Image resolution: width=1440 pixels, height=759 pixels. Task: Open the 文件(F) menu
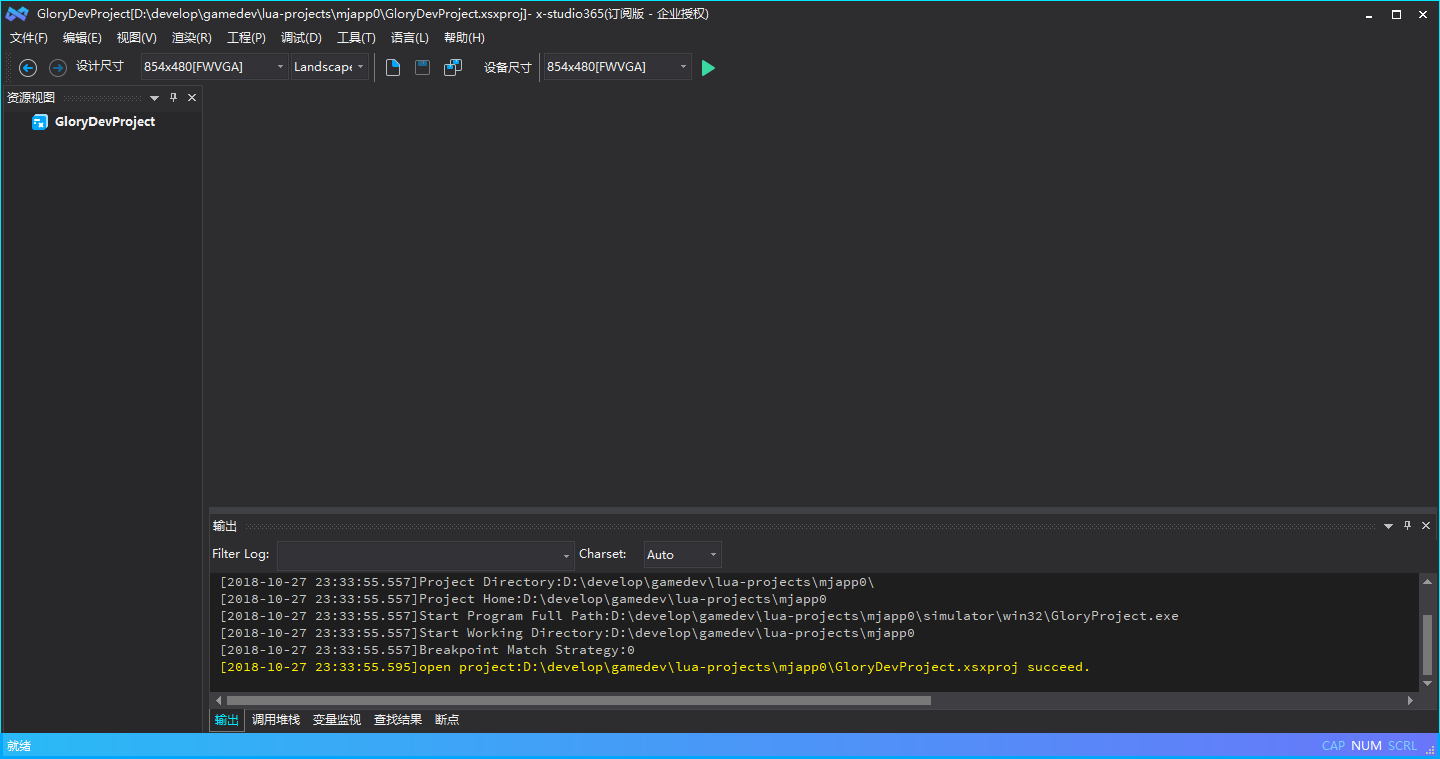[29, 38]
